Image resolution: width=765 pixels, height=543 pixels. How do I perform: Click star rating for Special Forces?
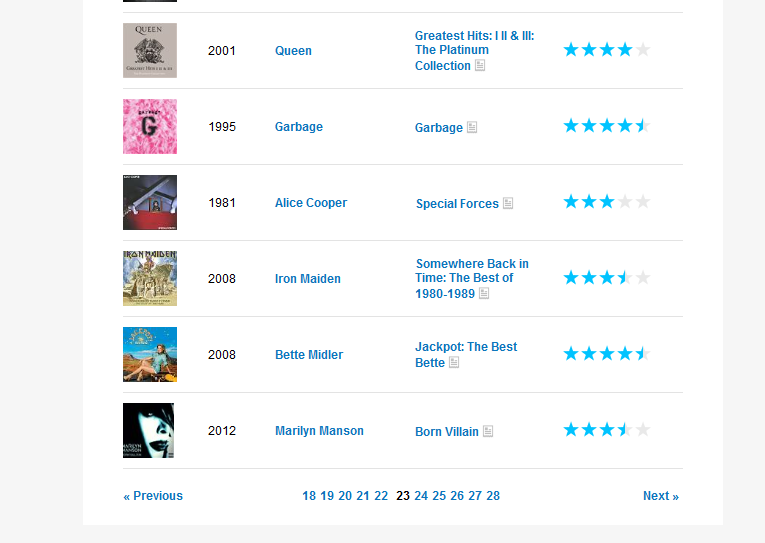pos(606,202)
